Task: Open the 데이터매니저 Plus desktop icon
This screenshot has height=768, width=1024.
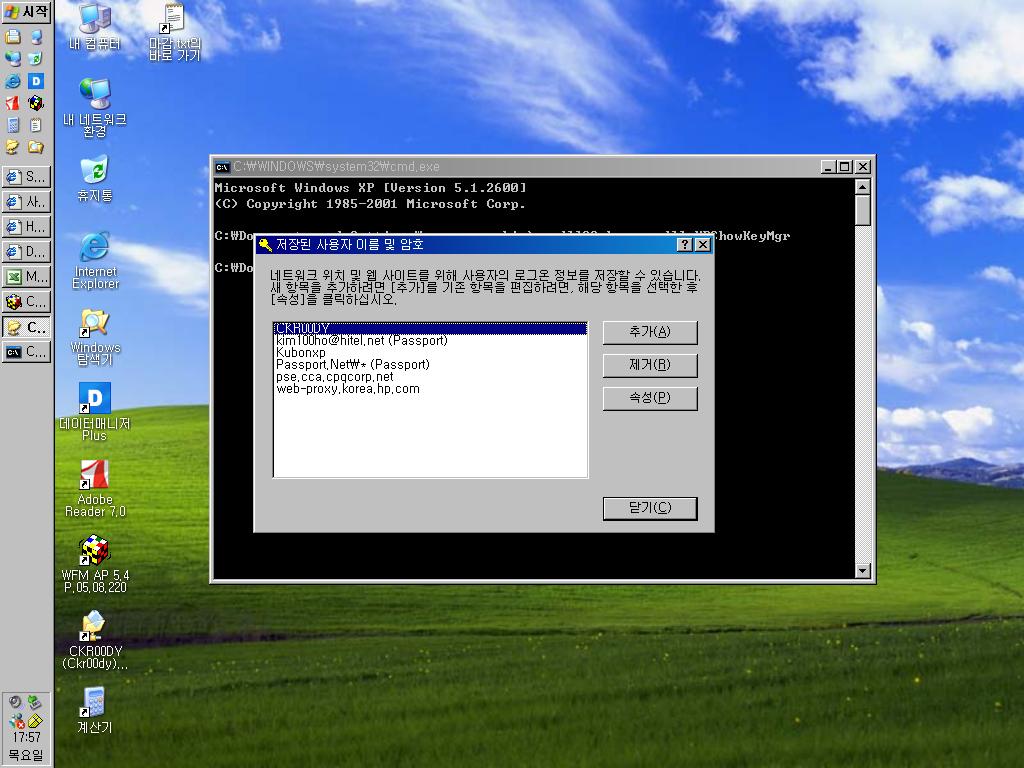Action: tap(95, 399)
